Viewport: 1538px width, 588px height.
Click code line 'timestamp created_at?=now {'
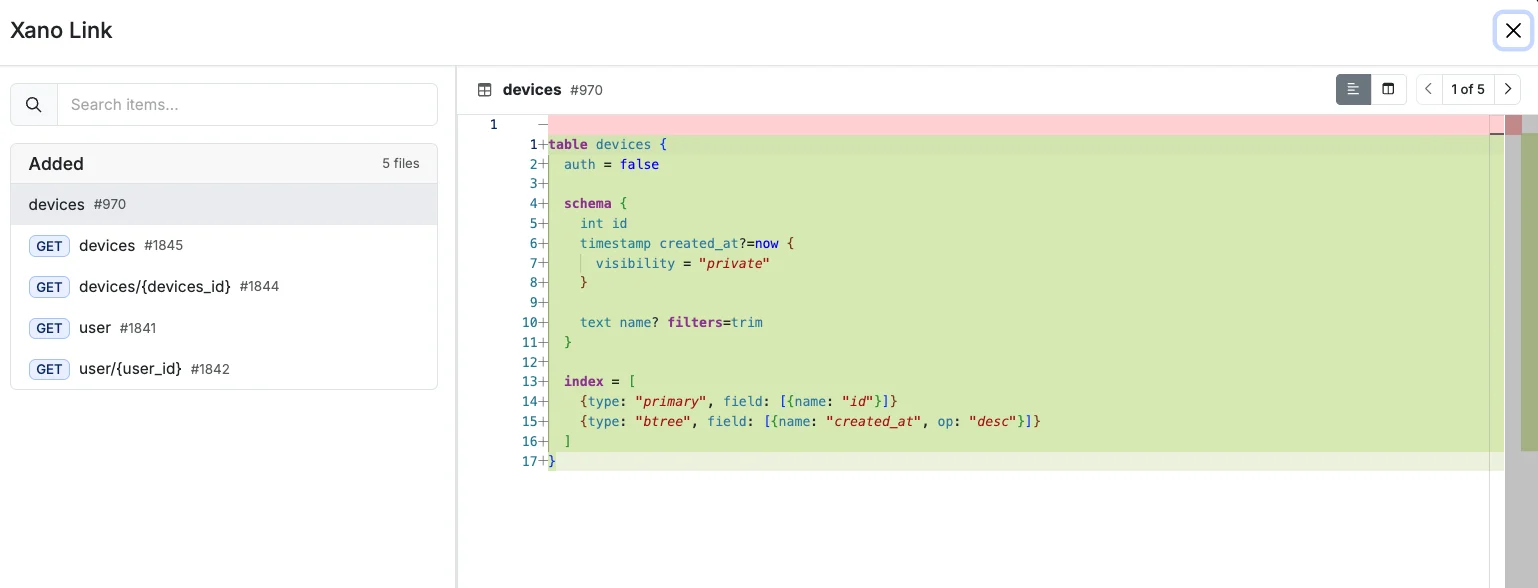pyautogui.click(x=686, y=243)
